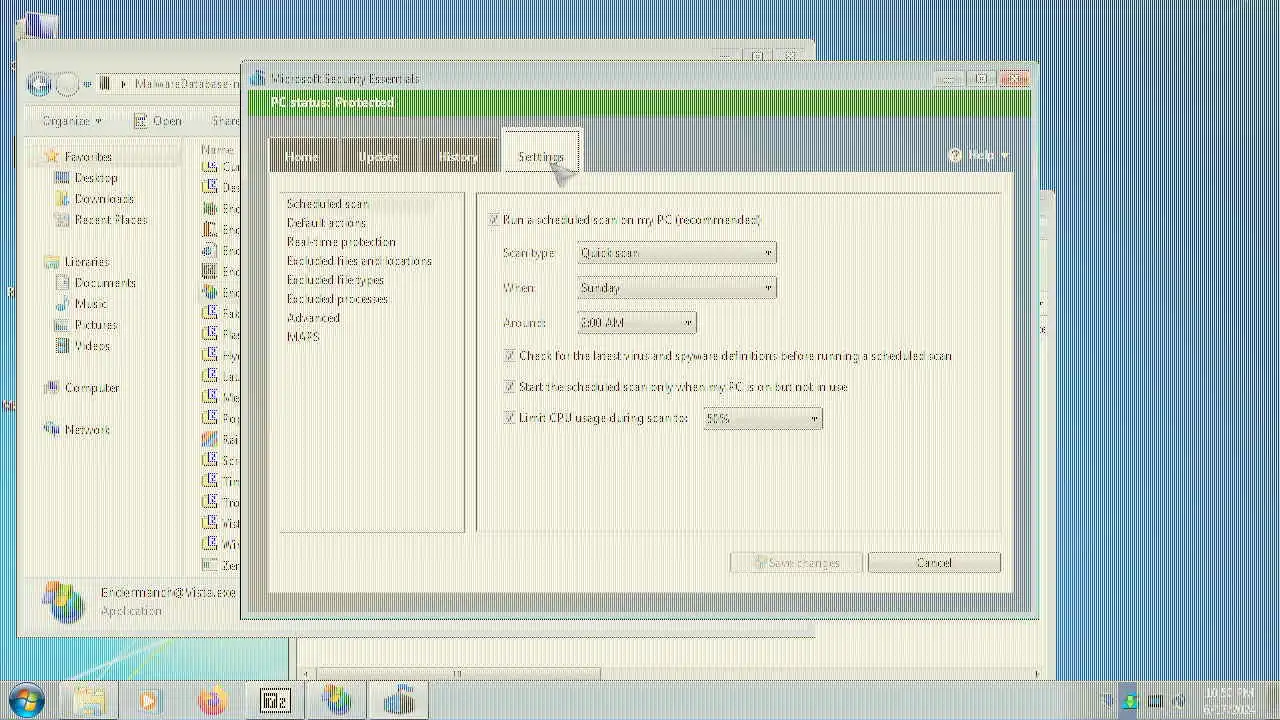Open the media player taskbar icon
Image resolution: width=1280 pixels, height=720 pixels.
pos(150,701)
